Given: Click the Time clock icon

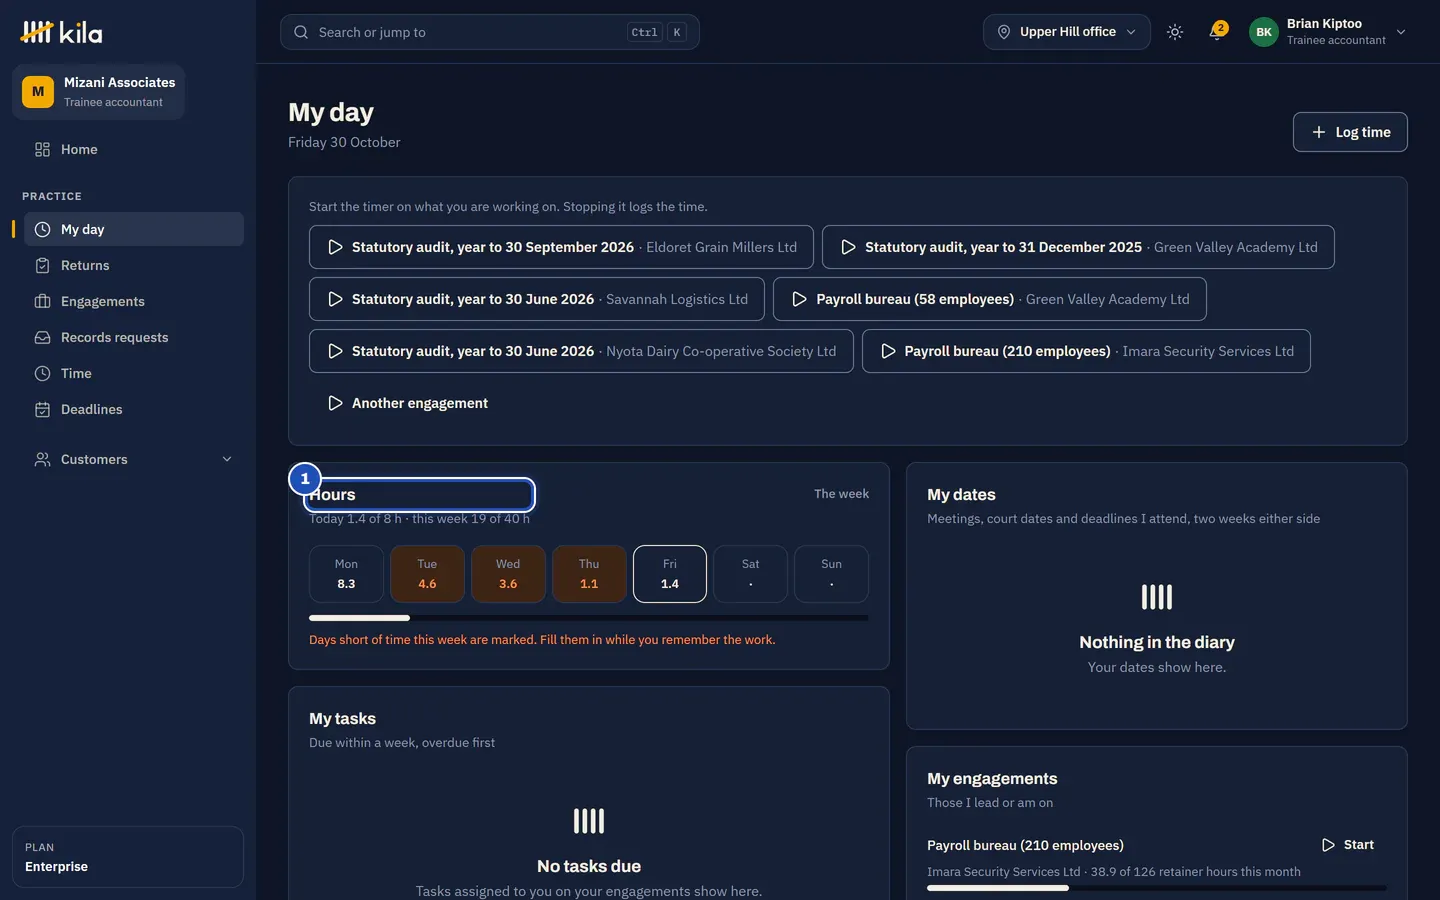Looking at the screenshot, I should (42, 373).
